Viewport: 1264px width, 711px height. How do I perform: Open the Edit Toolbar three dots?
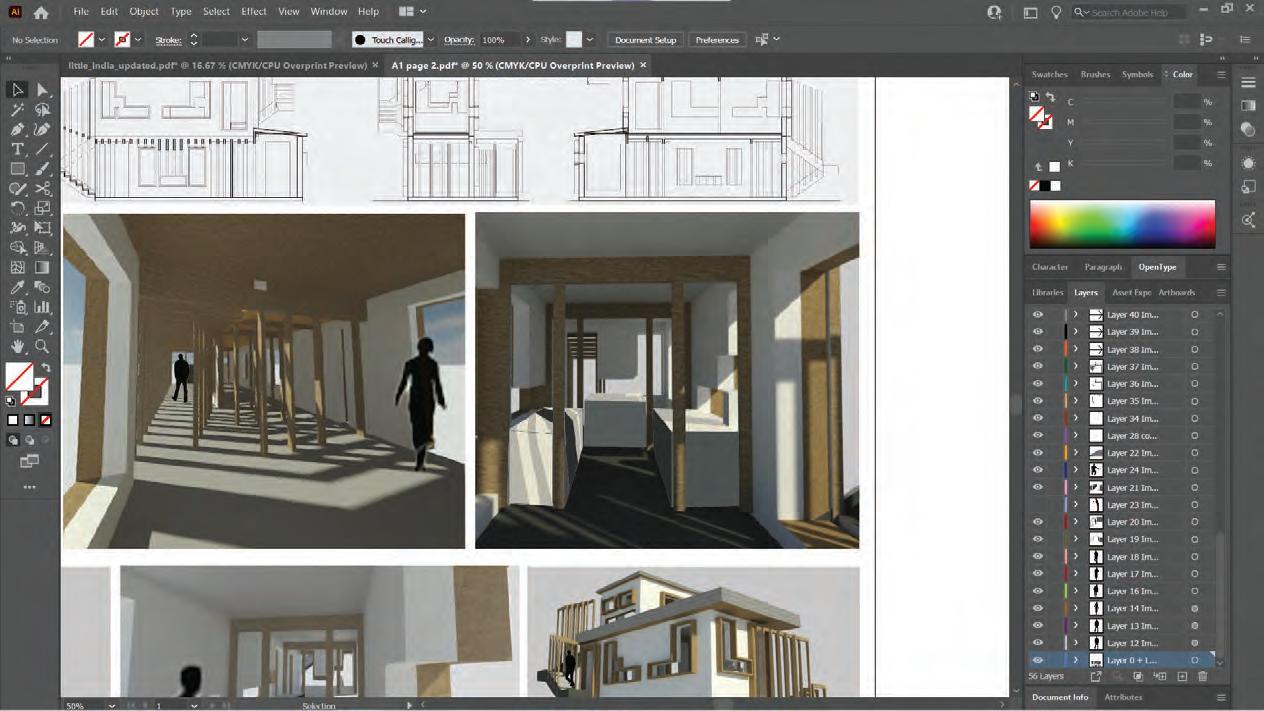29,487
